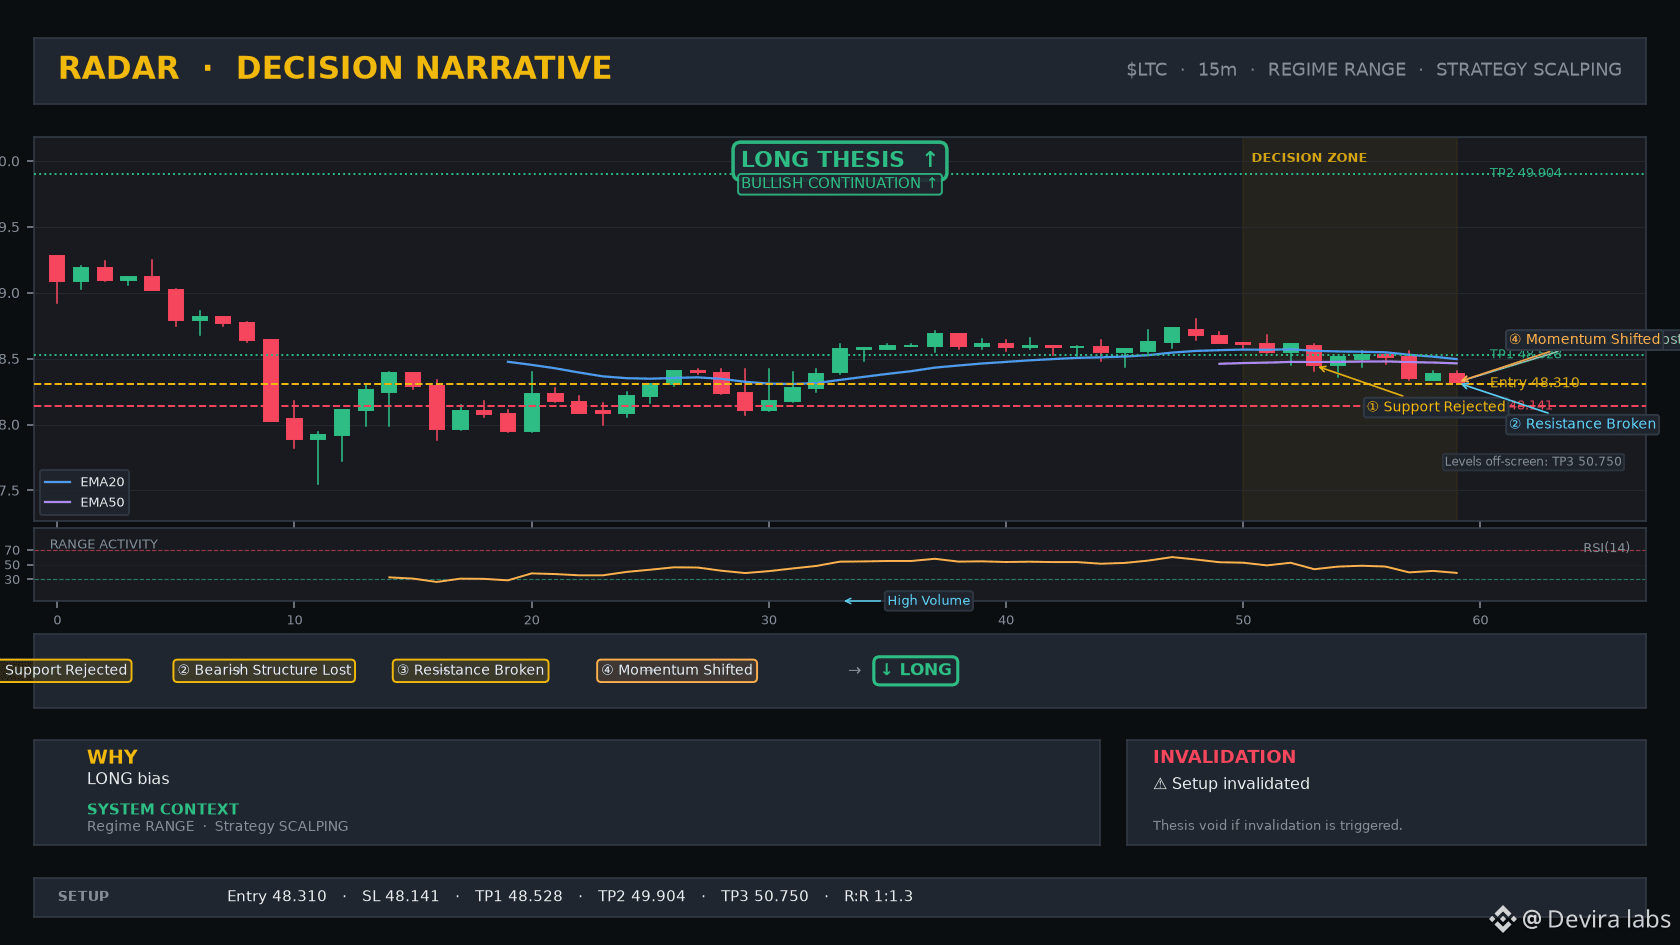The height and width of the screenshot is (945, 1680).
Task: Click the Resistance Broken chart annotation
Action: tap(1582, 424)
